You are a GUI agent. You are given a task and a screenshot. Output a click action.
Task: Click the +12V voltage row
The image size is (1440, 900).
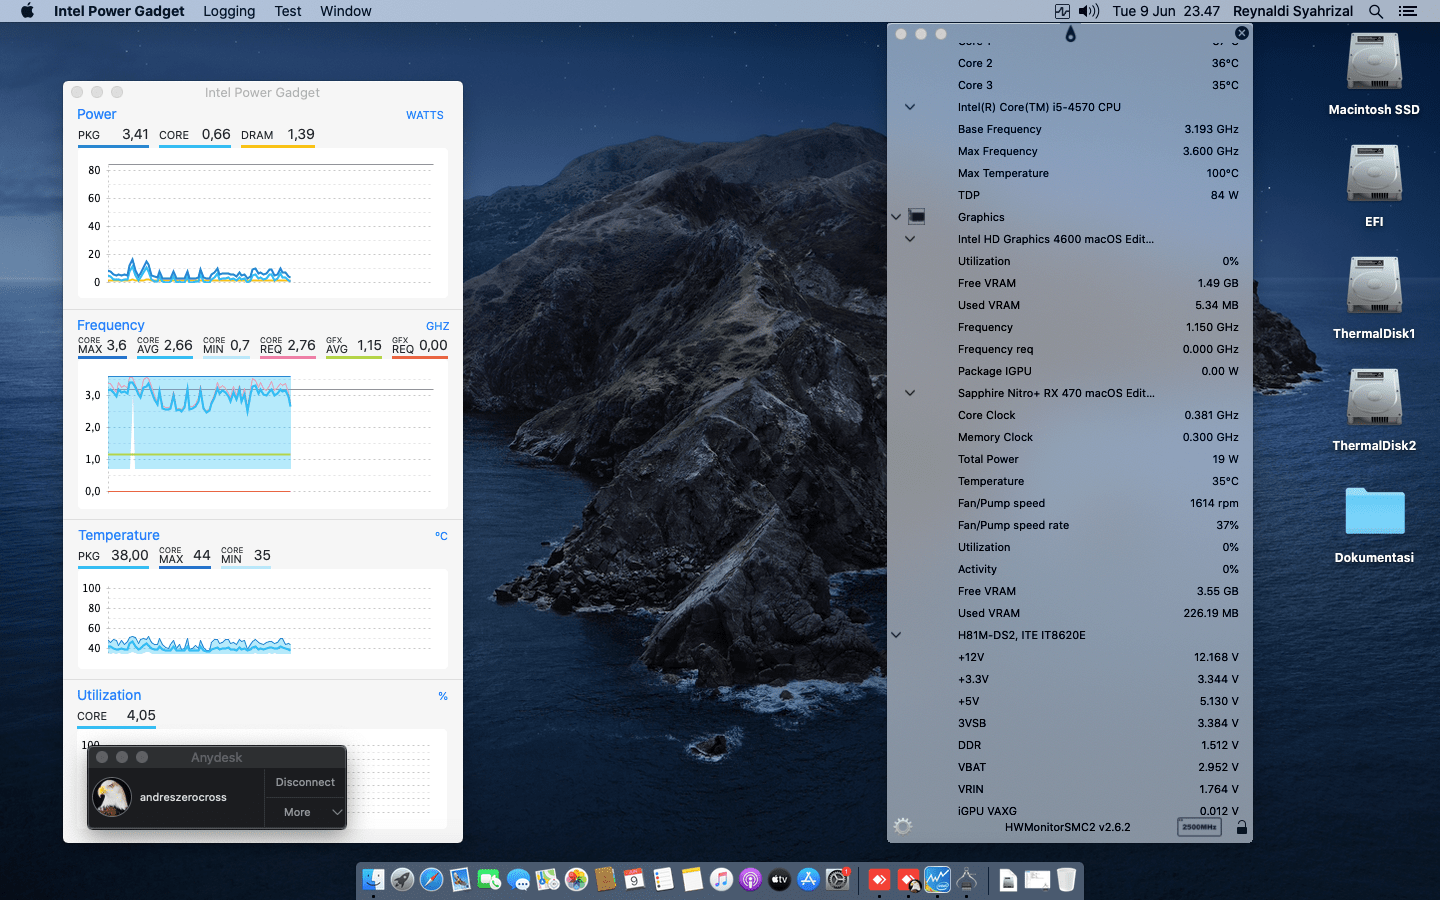(x=1069, y=657)
